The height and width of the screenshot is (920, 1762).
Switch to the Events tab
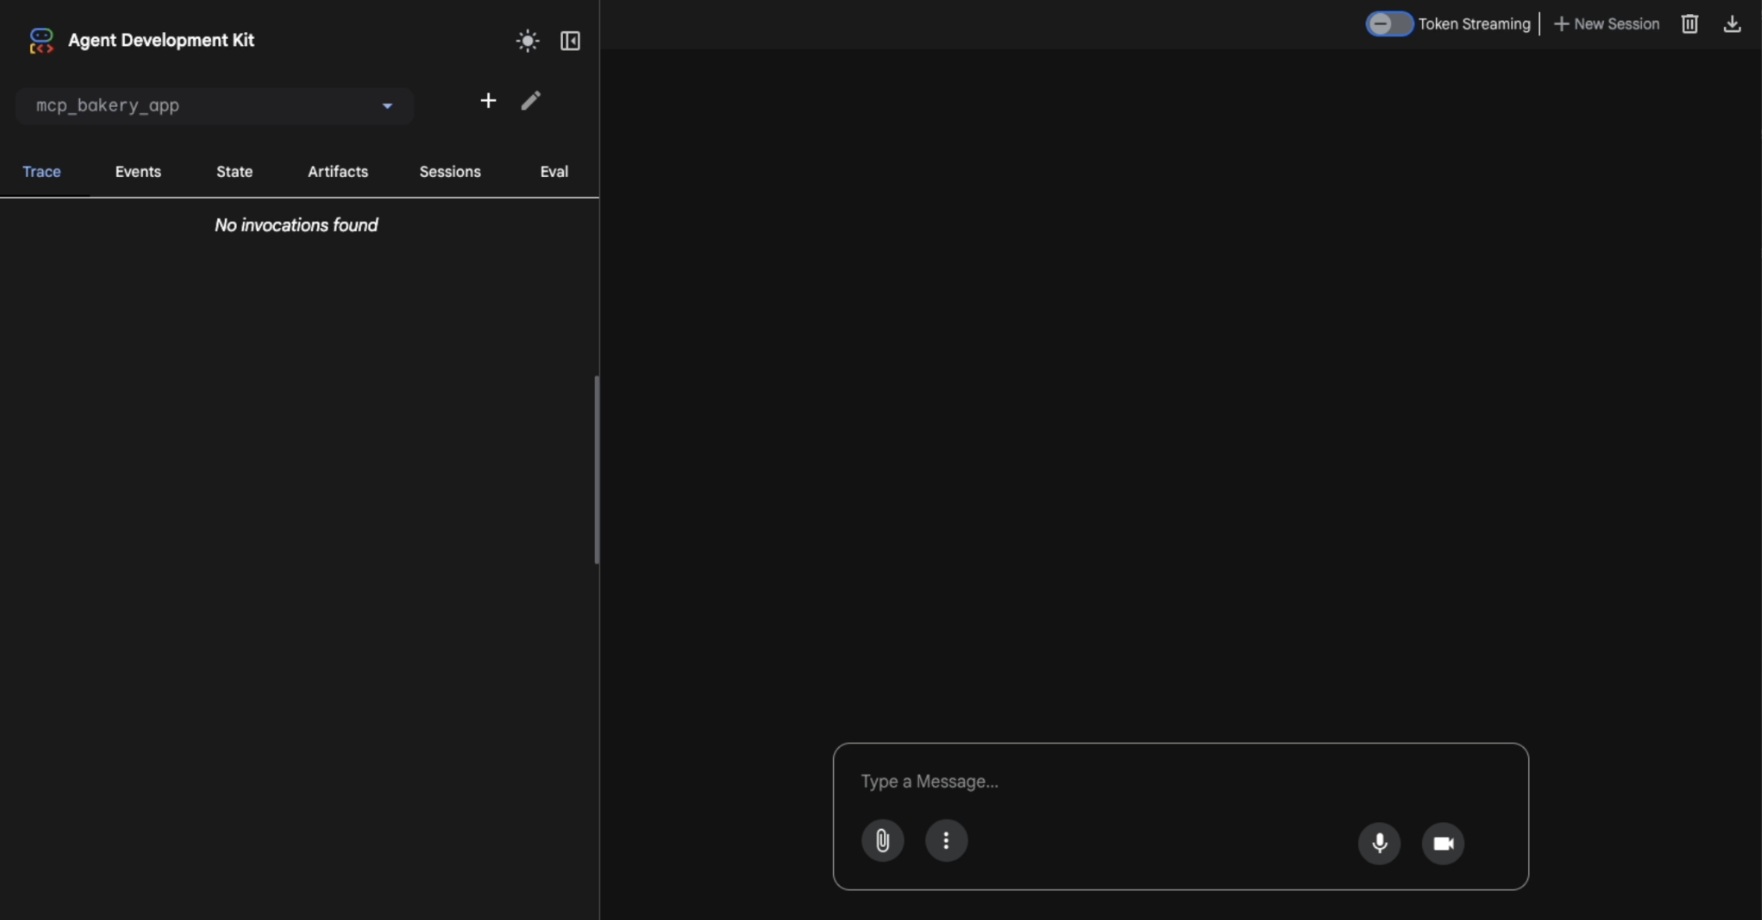coord(138,172)
